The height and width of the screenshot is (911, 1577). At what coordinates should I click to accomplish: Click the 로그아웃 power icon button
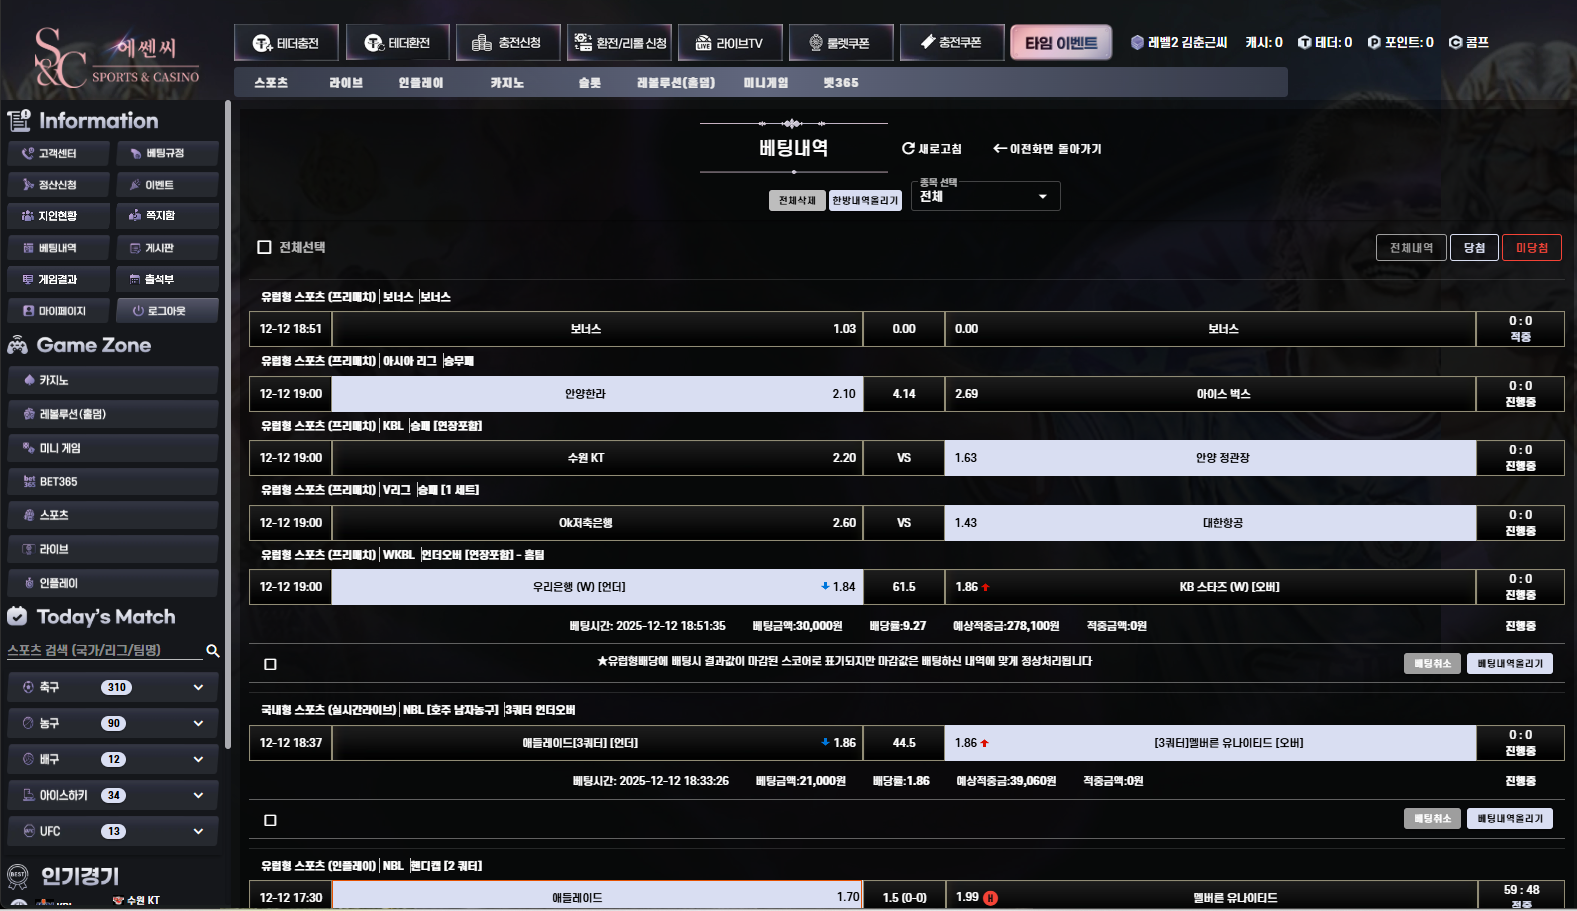pos(138,311)
